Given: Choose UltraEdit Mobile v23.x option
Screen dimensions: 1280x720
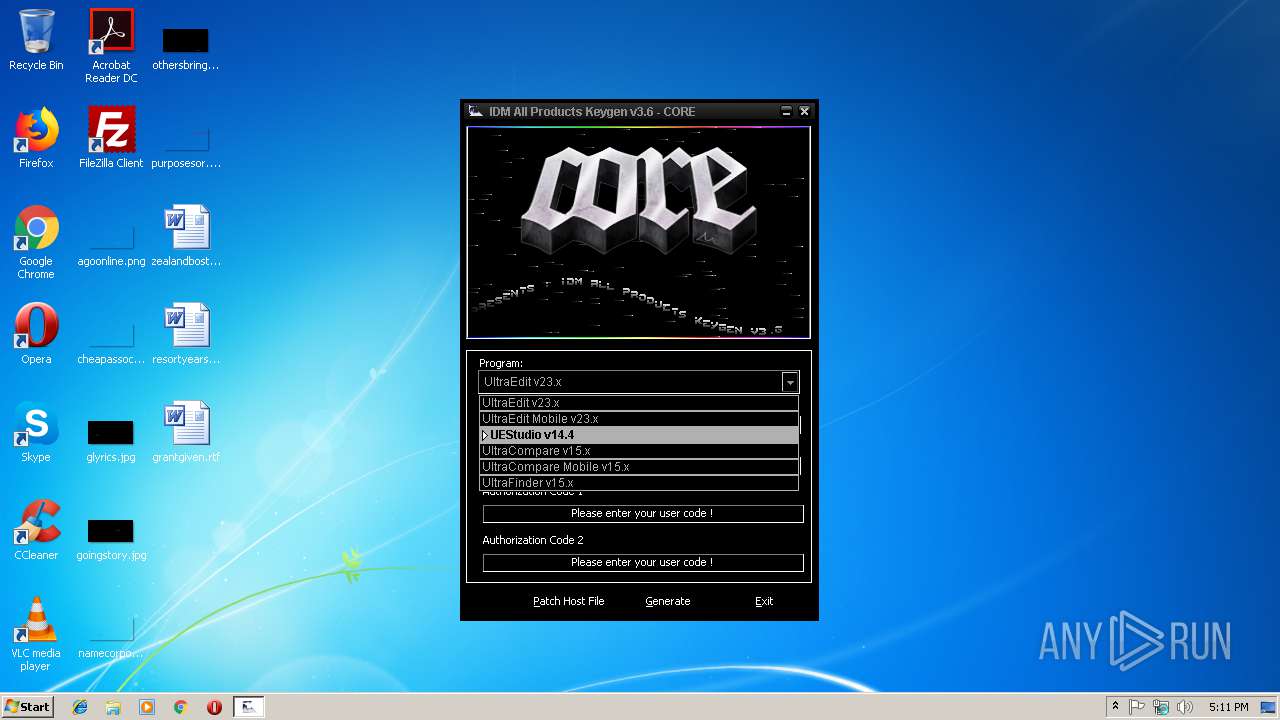Looking at the screenshot, I should [639, 419].
